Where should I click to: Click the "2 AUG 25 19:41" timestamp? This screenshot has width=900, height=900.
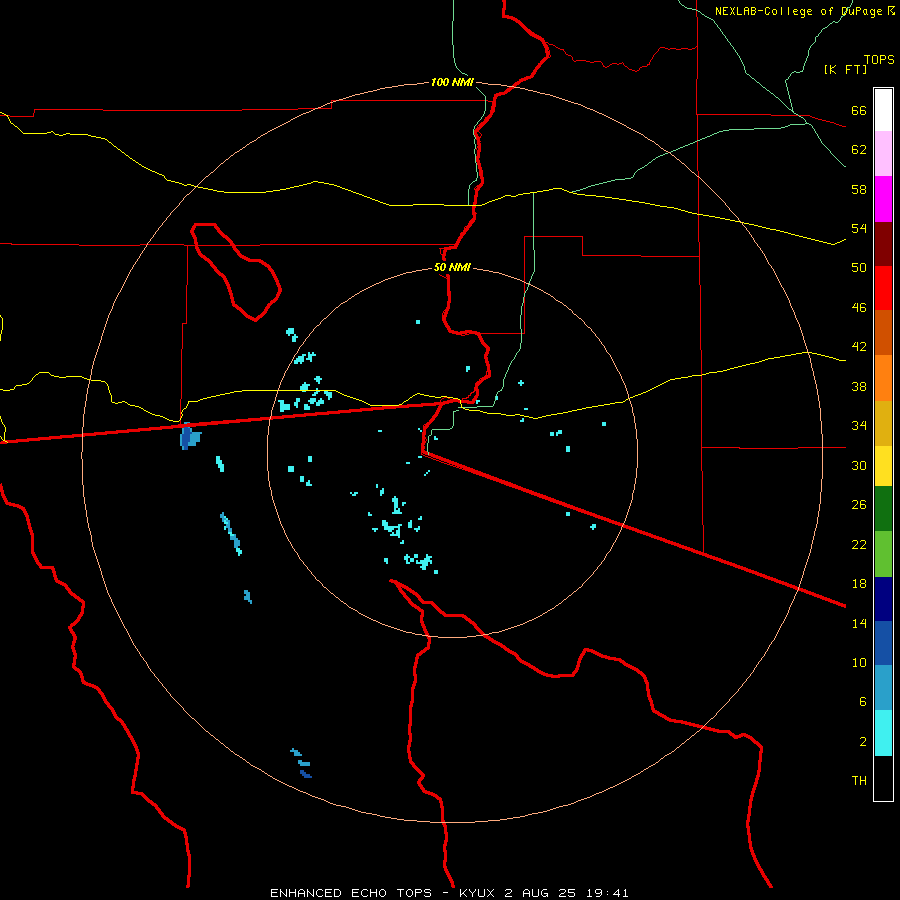[567, 893]
